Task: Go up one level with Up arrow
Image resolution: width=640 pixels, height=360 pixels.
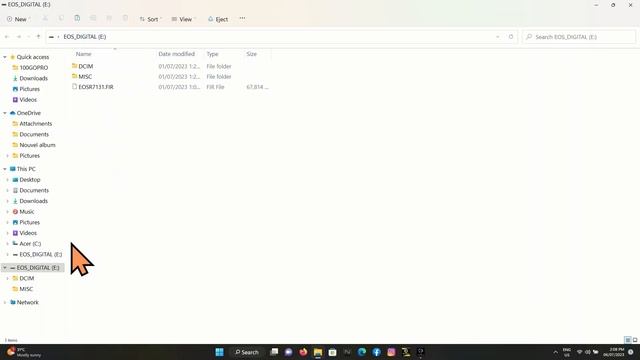Action: 38,37
